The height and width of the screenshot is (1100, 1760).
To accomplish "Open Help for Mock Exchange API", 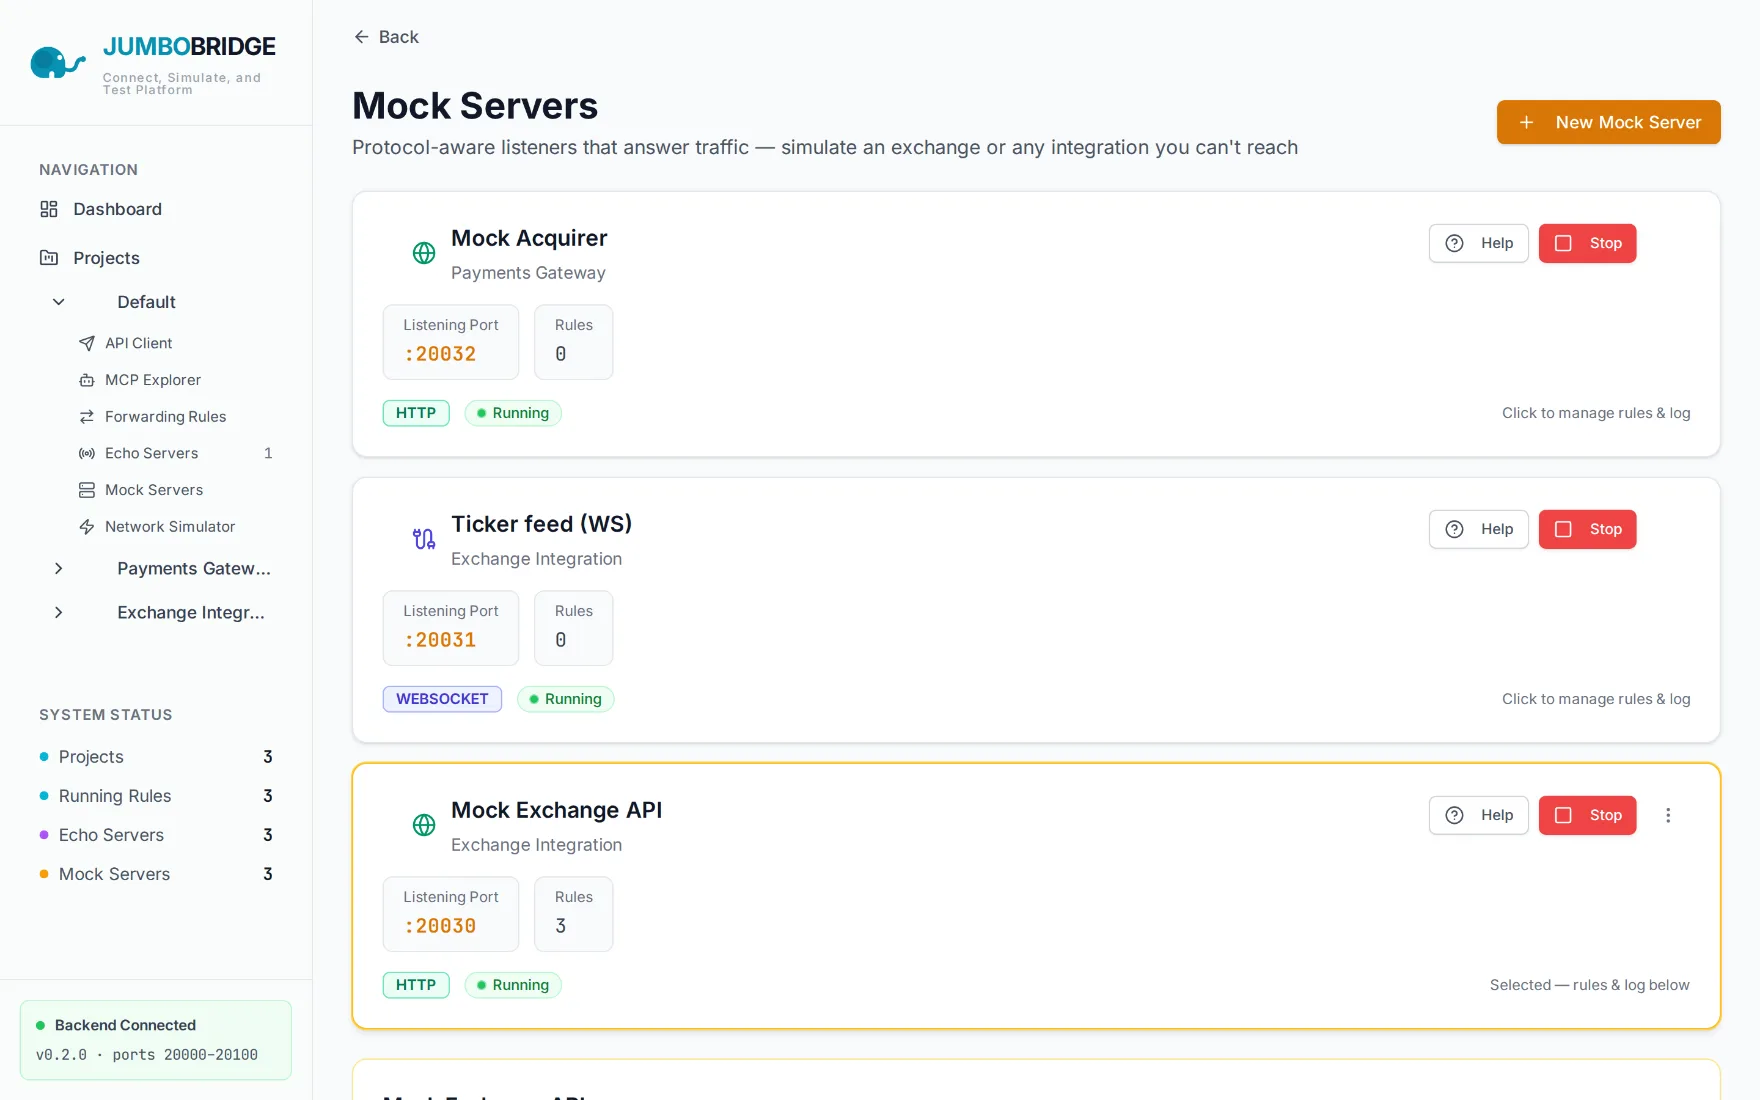I will [x=1478, y=815].
